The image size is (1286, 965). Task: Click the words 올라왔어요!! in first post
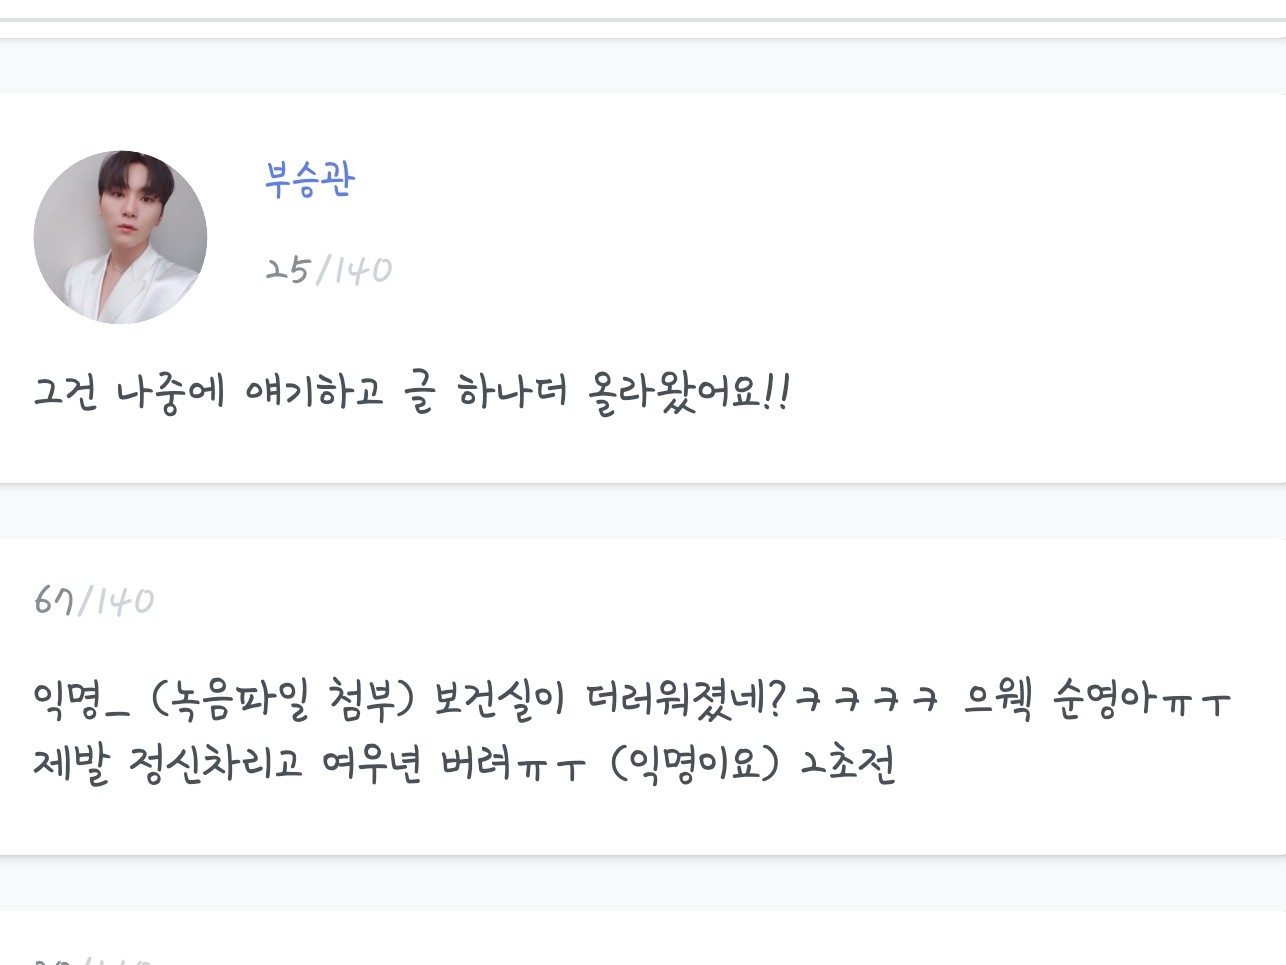[688, 391]
